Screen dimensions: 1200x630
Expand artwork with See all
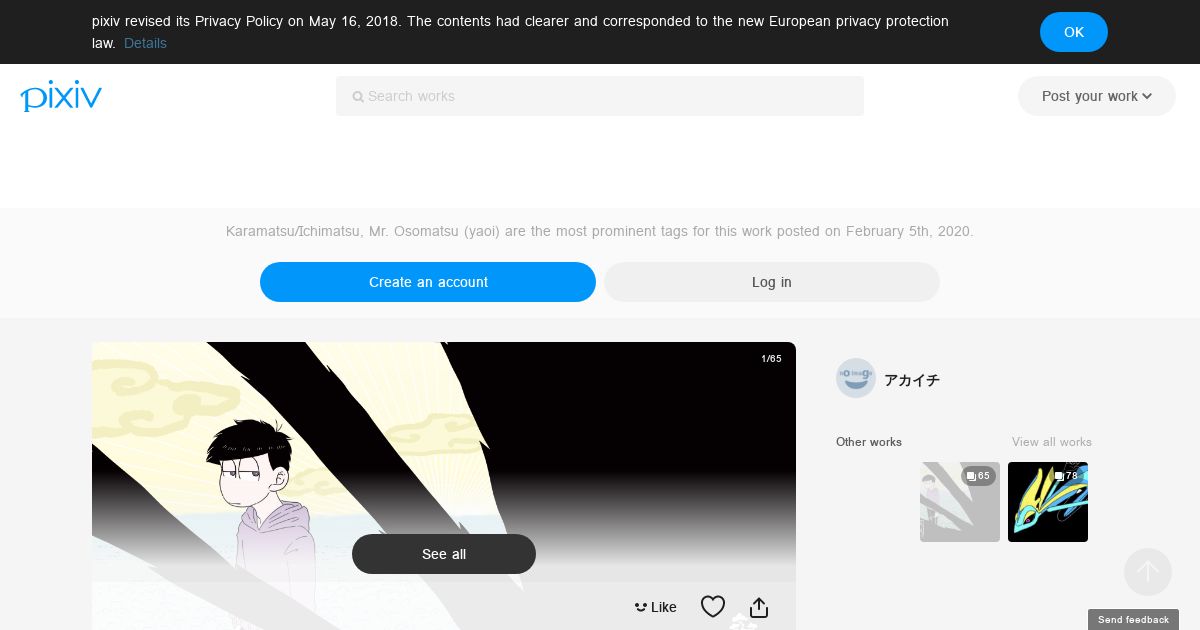click(444, 554)
